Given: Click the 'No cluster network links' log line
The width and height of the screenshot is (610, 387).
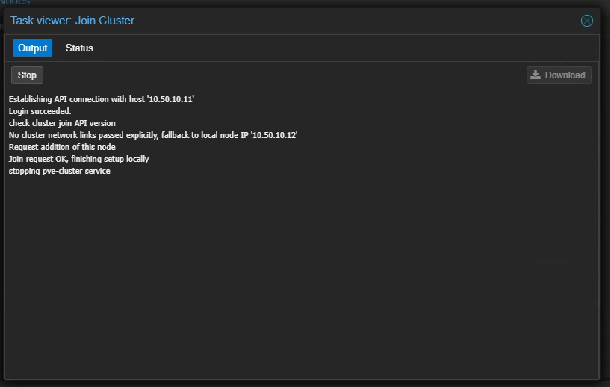Looking at the screenshot, I should pos(153,135).
